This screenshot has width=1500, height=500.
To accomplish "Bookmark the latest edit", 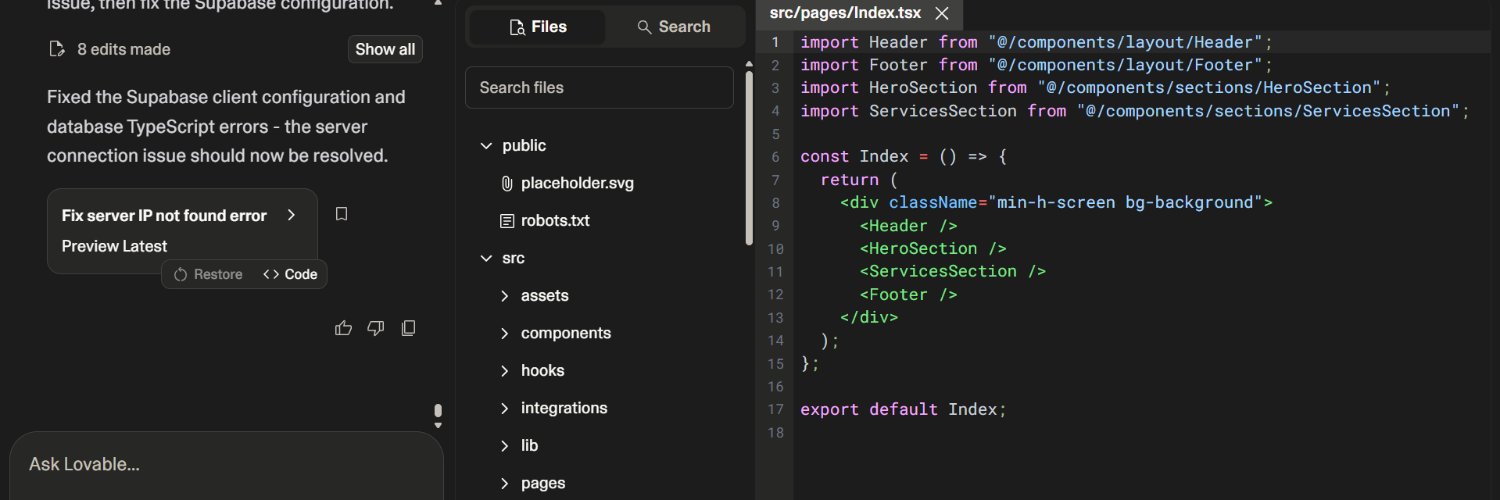I will pyautogui.click(x=341, y=214).
